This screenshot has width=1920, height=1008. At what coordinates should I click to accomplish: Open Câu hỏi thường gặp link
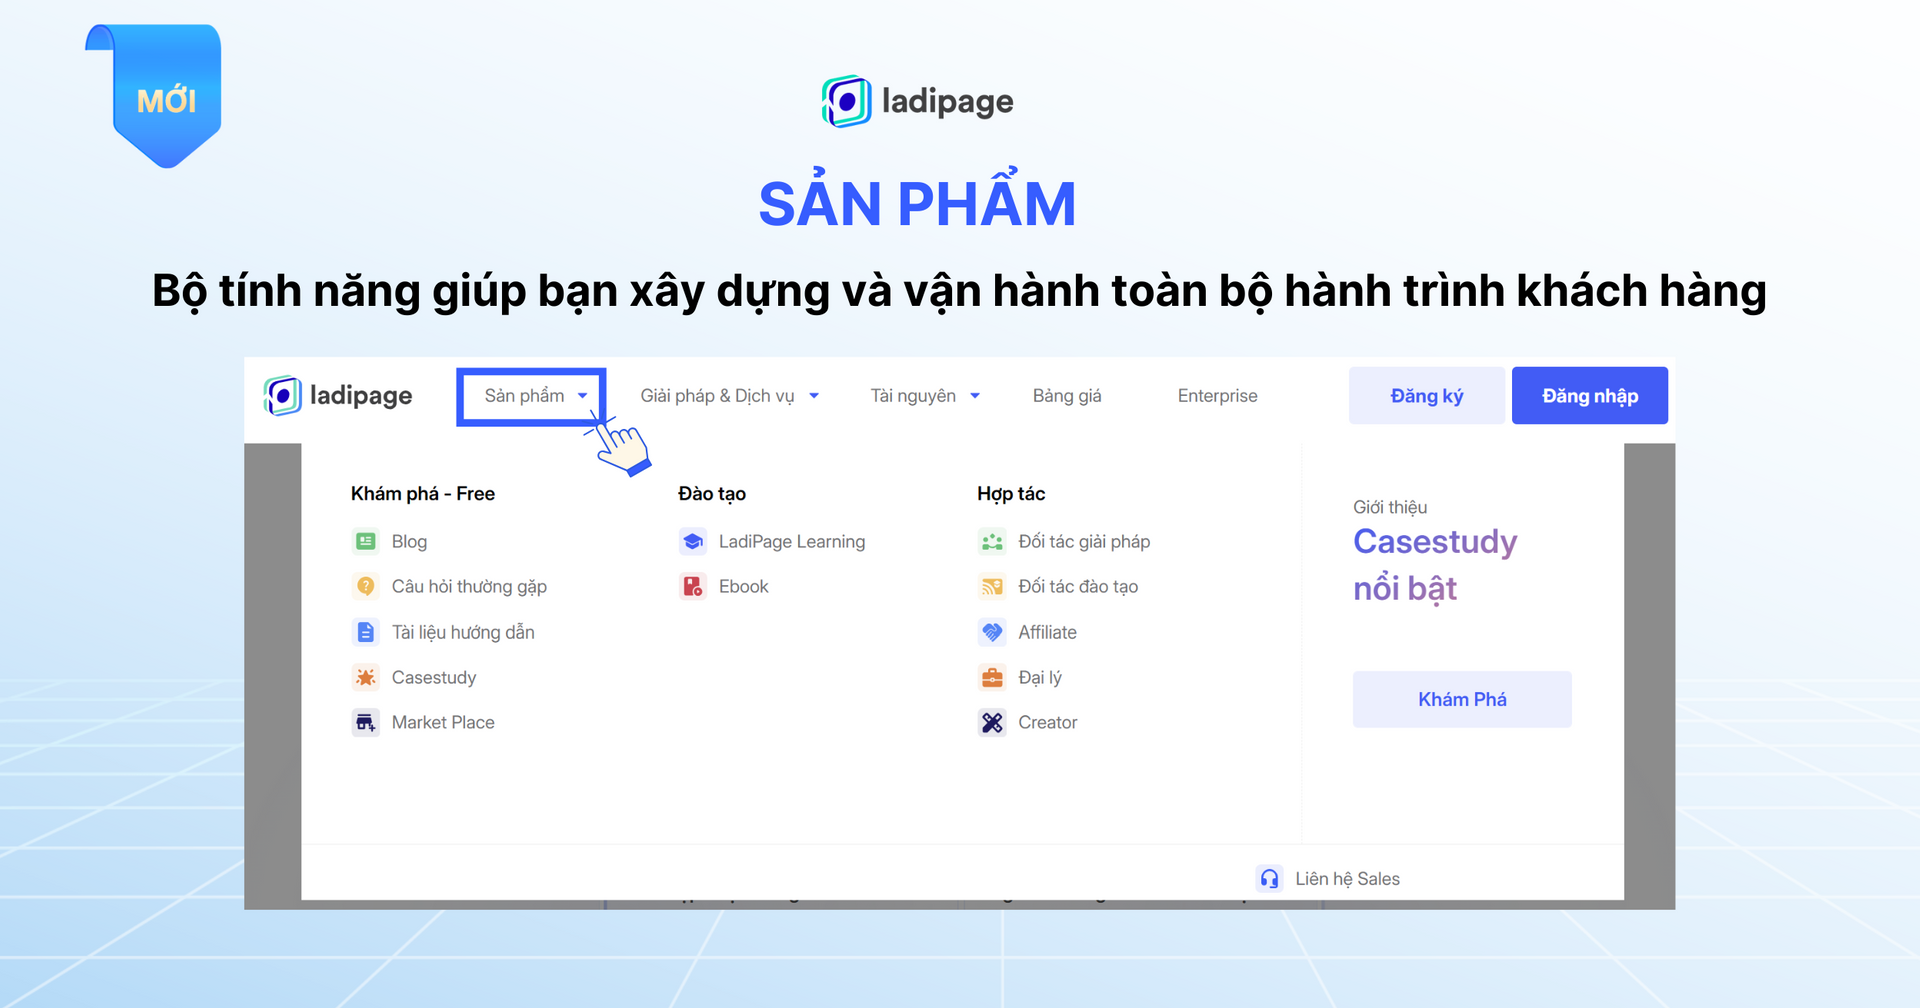point(469,587)
